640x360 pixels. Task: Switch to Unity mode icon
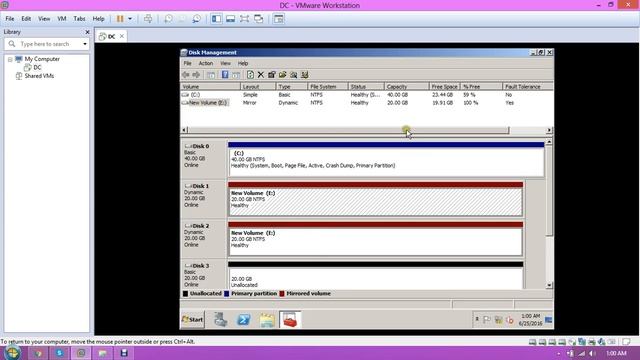[259, 19]
